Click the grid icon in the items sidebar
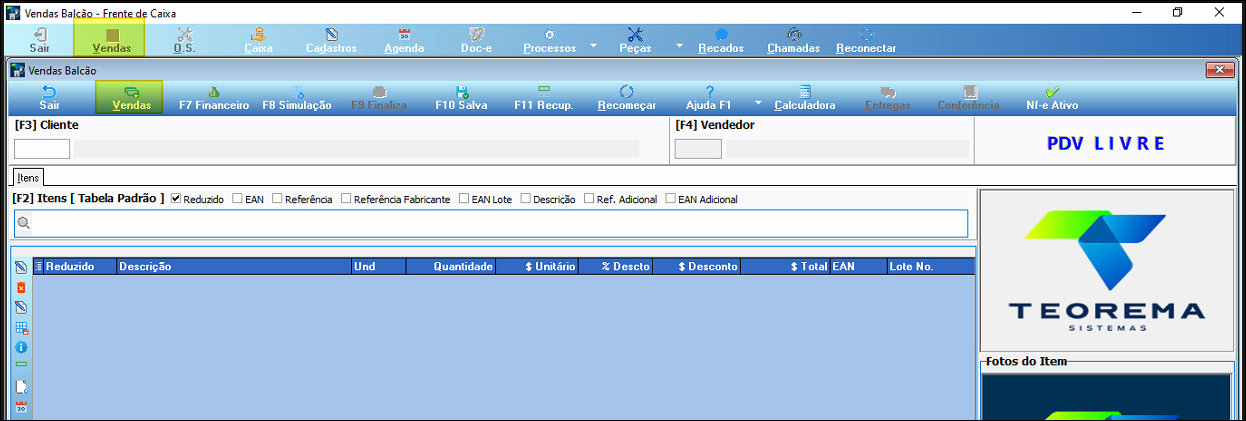The width and height of the screenshot is (1246, 421). [21, 327]
